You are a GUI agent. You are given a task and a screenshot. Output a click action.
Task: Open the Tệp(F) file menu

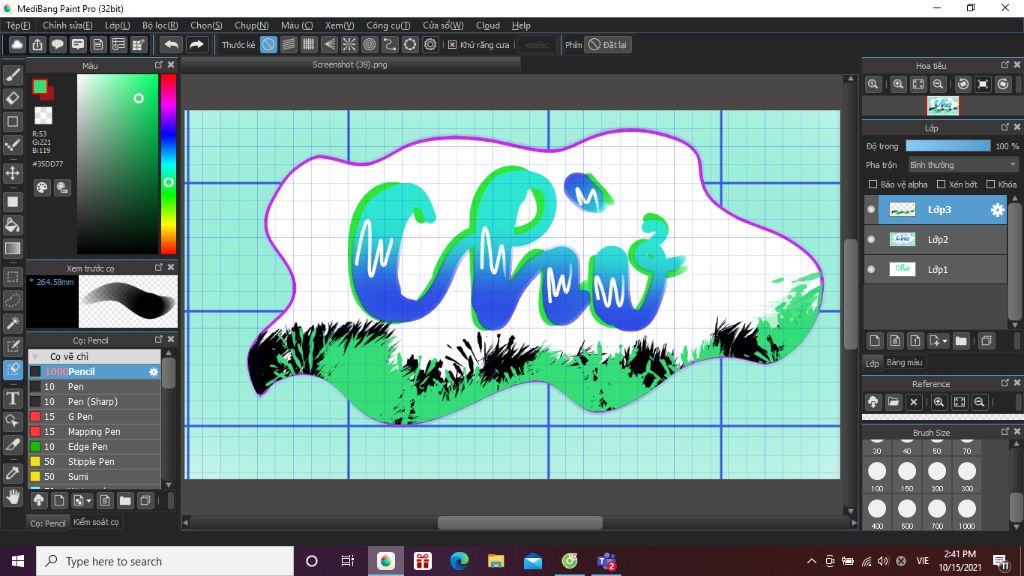point(18,25)
